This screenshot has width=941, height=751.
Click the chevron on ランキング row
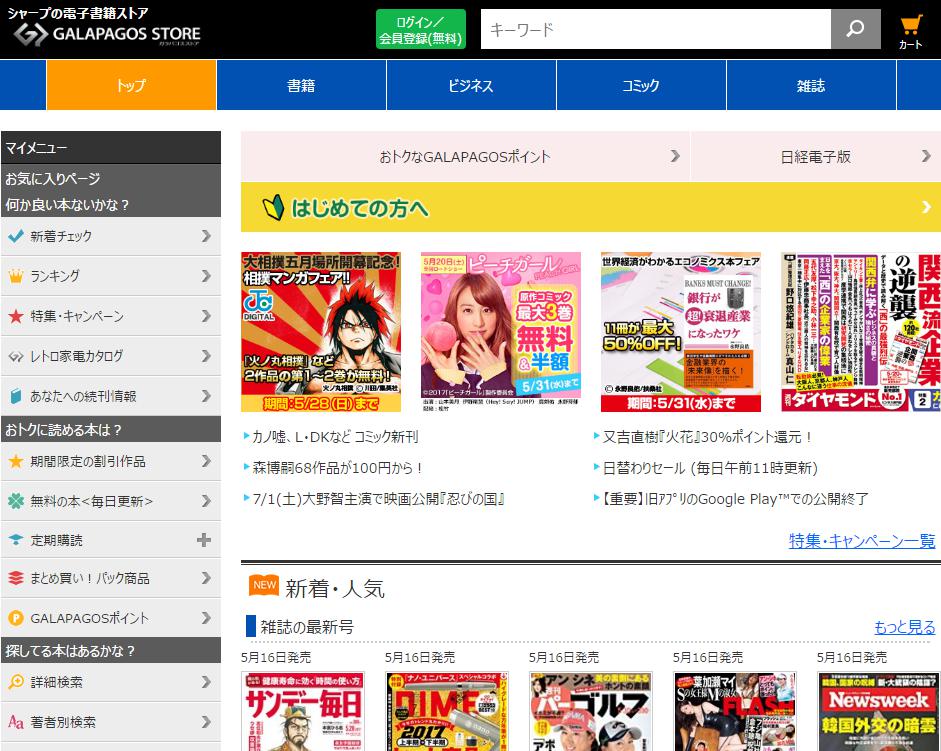[x=206, y=276]
